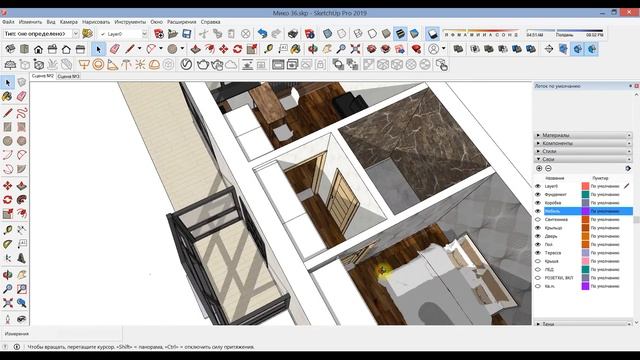Screen dimensions: 640x360
Task: Open the Расширения menu
Action: click(x=182, y=22)
